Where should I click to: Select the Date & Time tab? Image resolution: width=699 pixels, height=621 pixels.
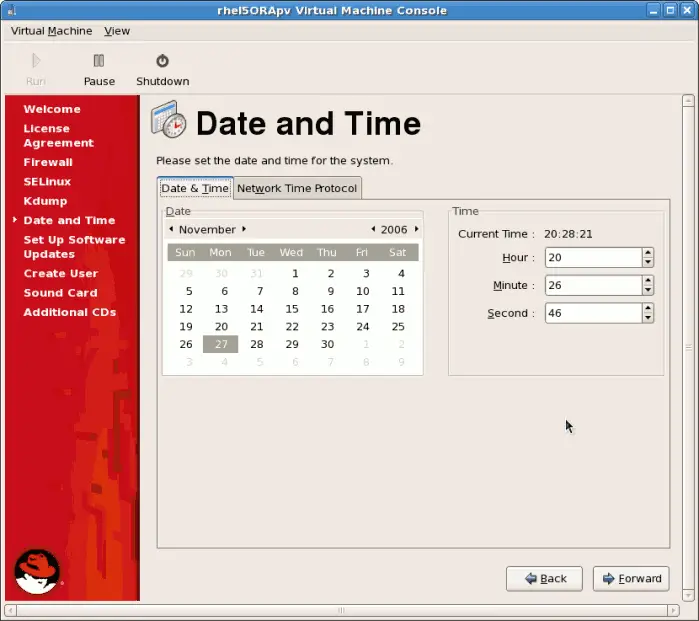pyautogui.click(x=195, y=188)
